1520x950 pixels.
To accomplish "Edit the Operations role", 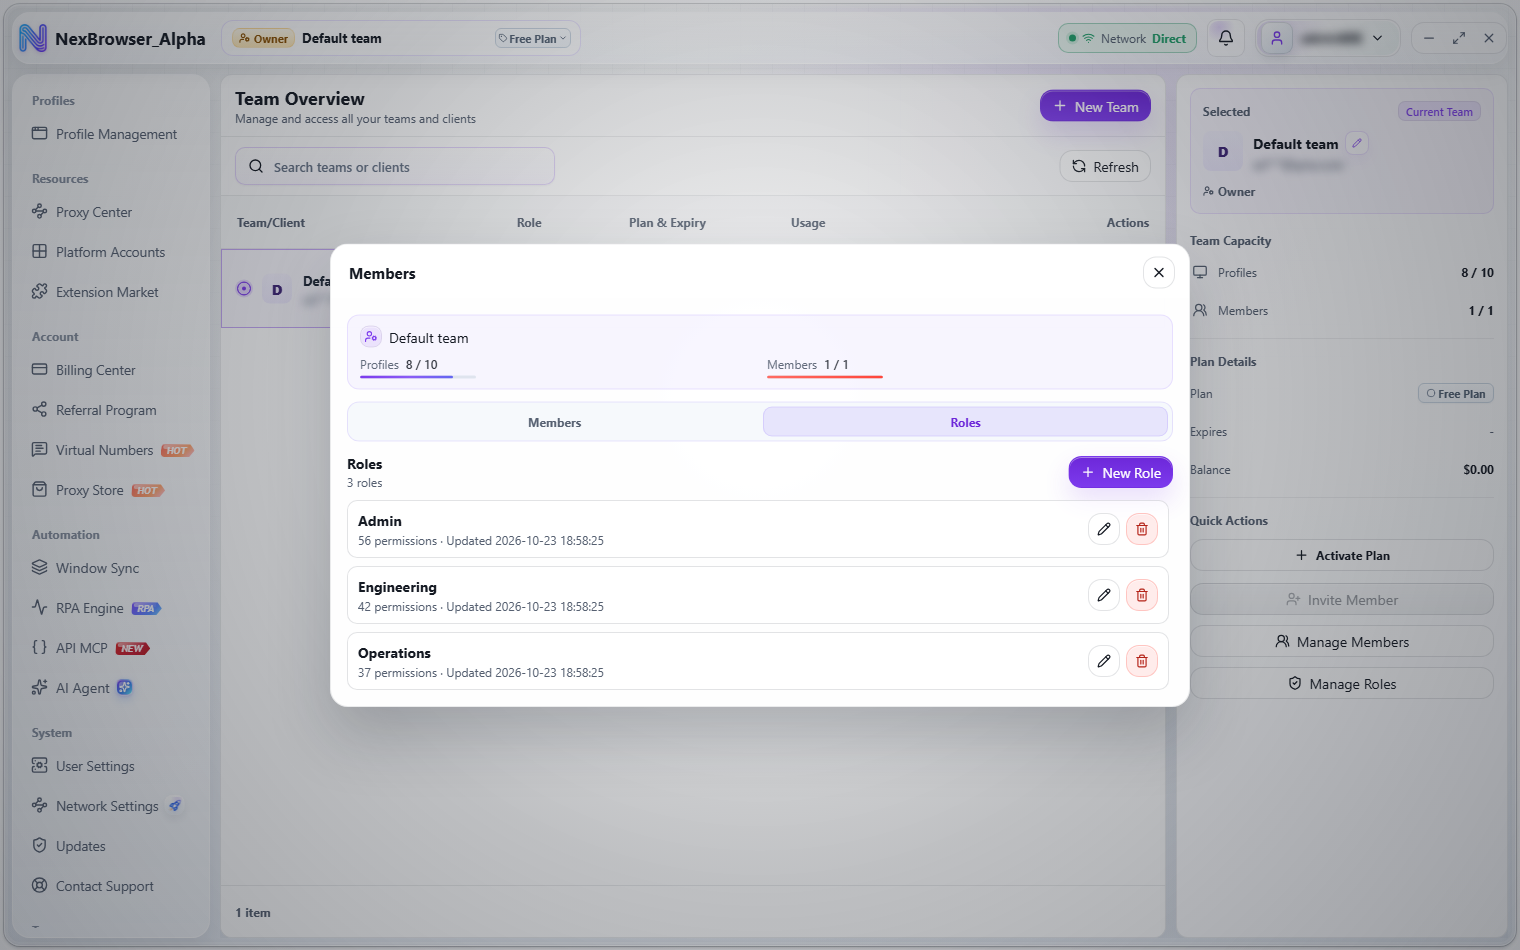I will (x=1104, y=661).
